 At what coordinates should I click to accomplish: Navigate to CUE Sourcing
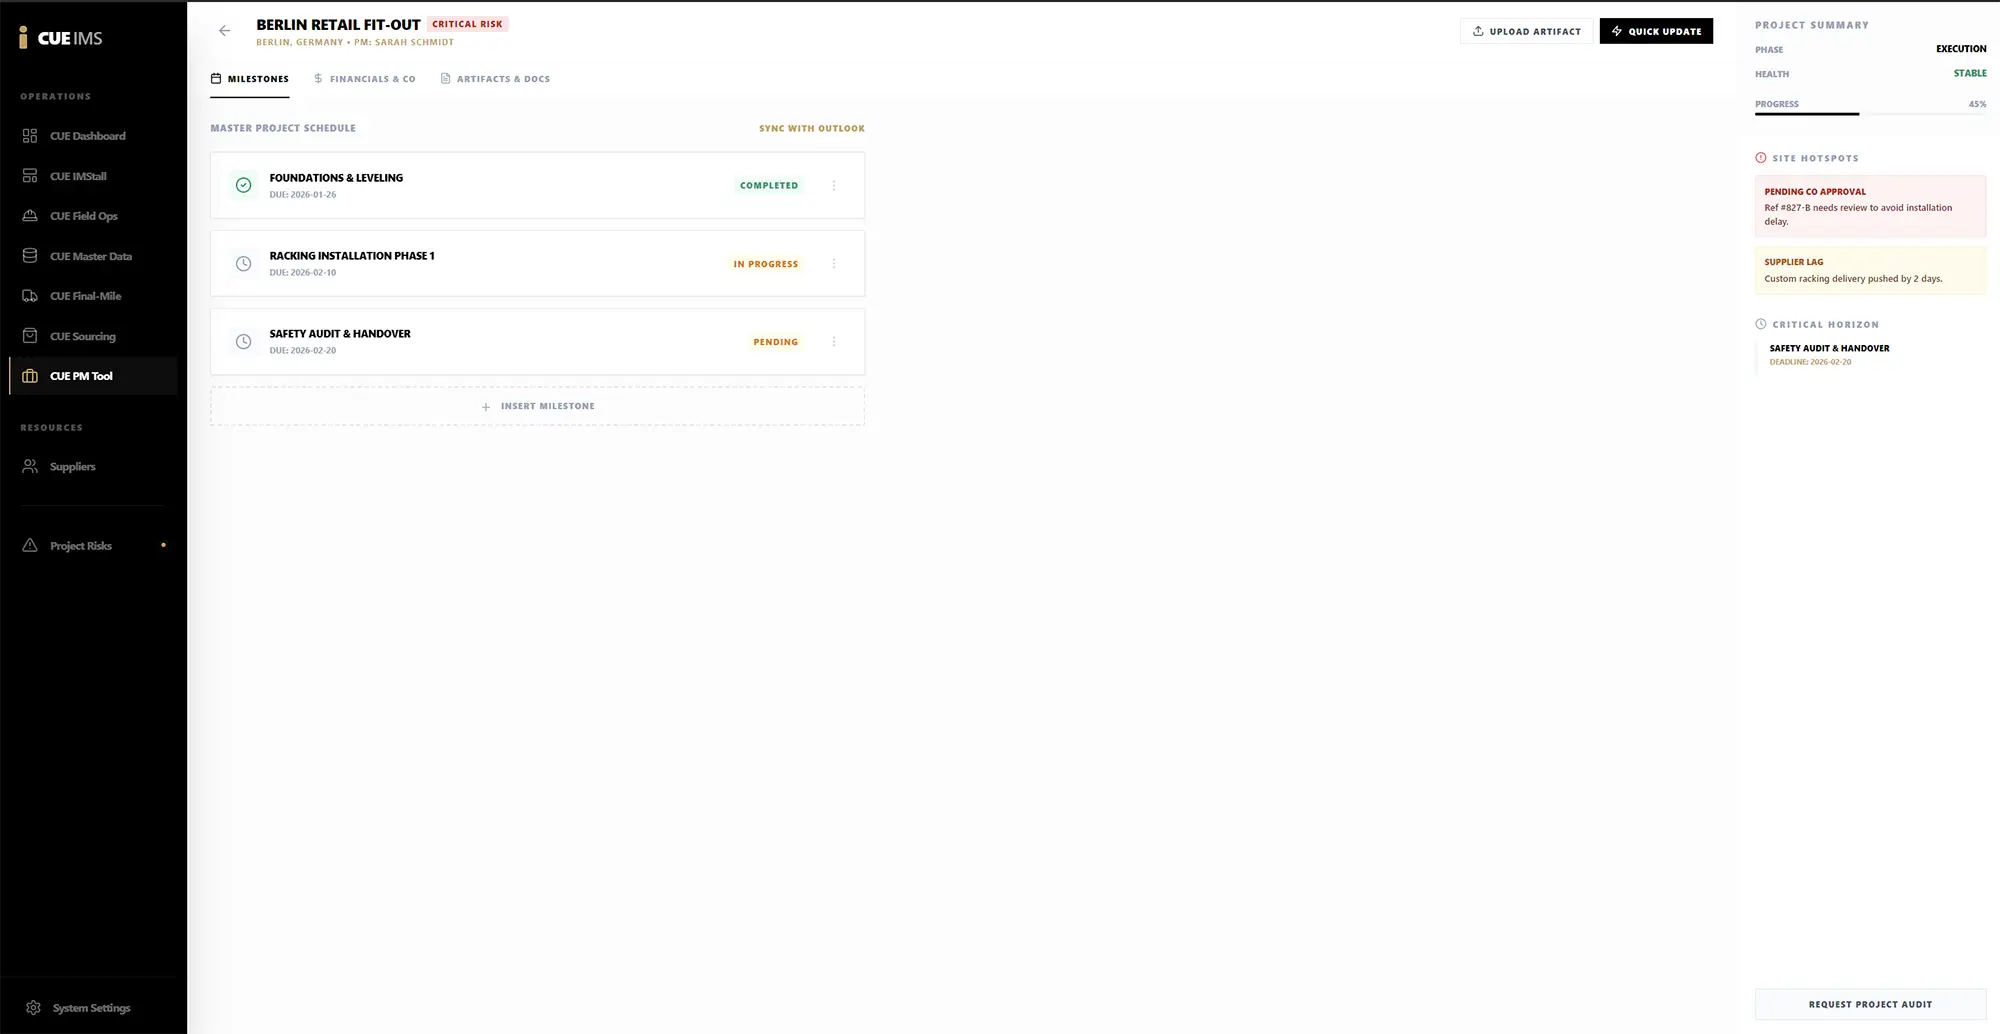point(82,336)
